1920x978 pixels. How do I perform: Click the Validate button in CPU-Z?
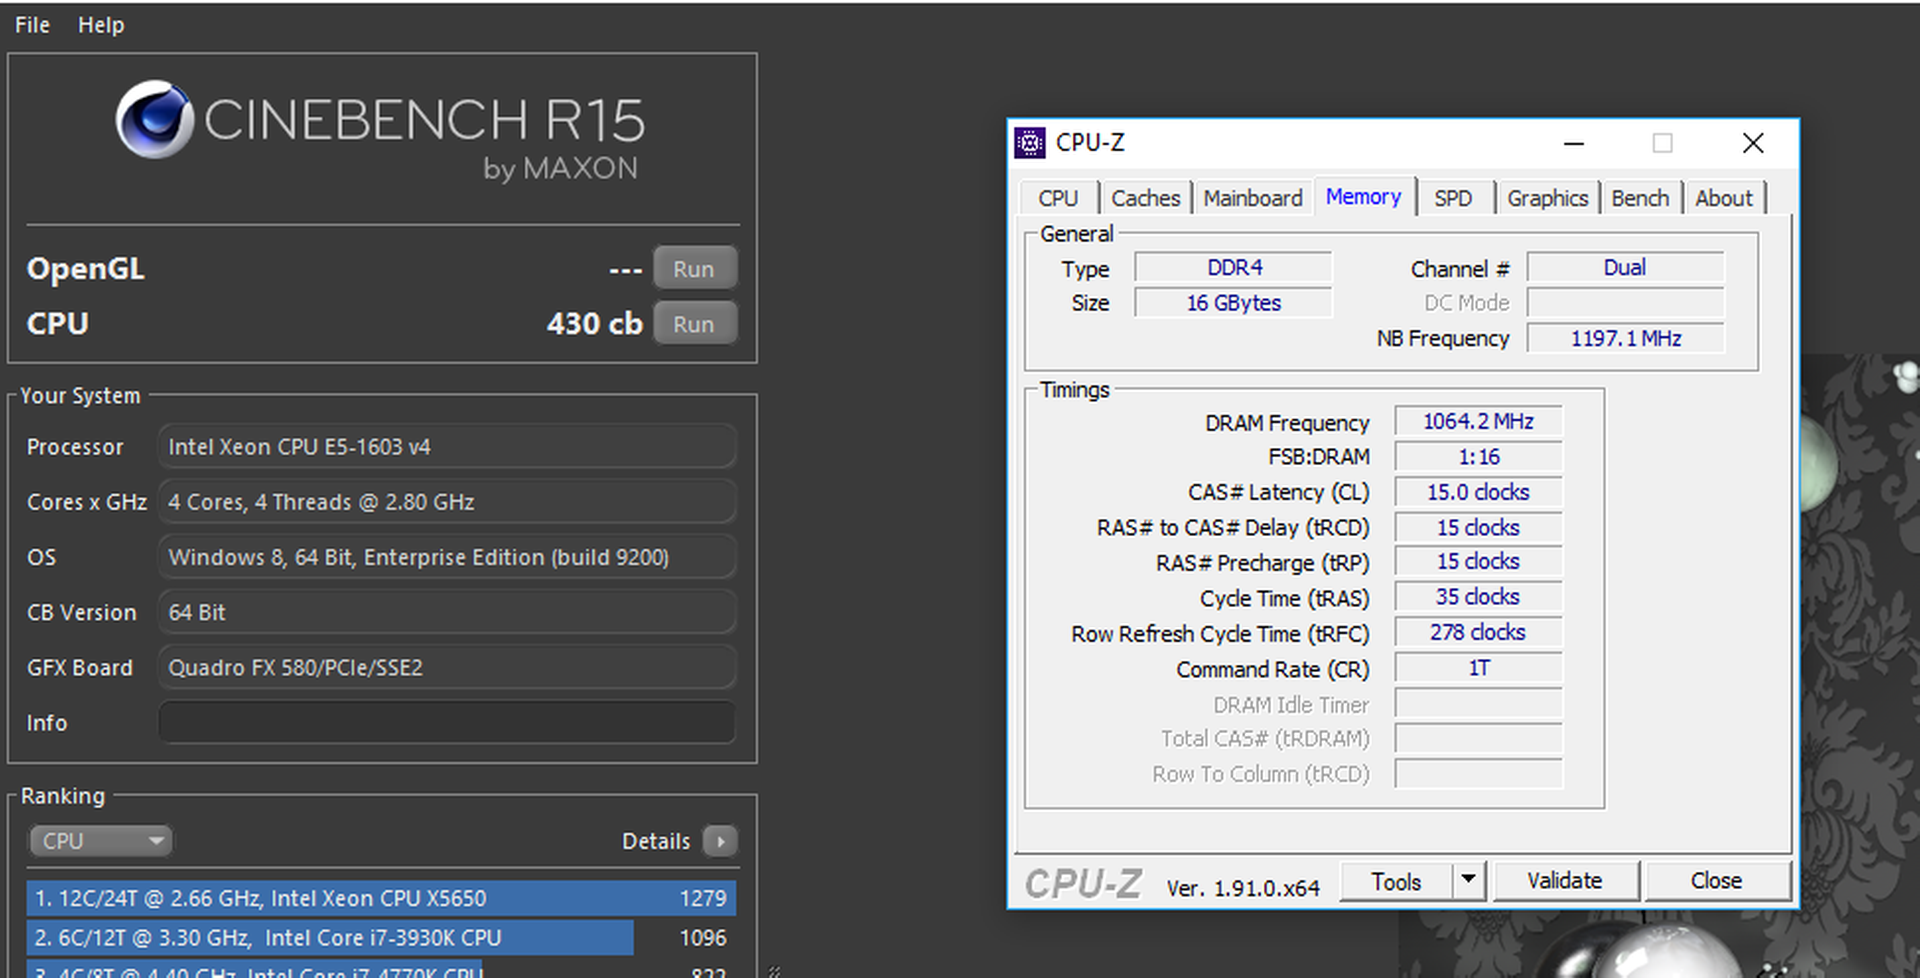1564,881
